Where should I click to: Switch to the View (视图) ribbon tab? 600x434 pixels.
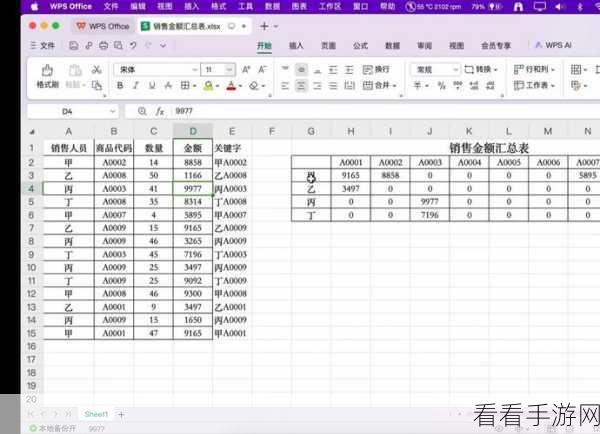[x=456, y=46]
